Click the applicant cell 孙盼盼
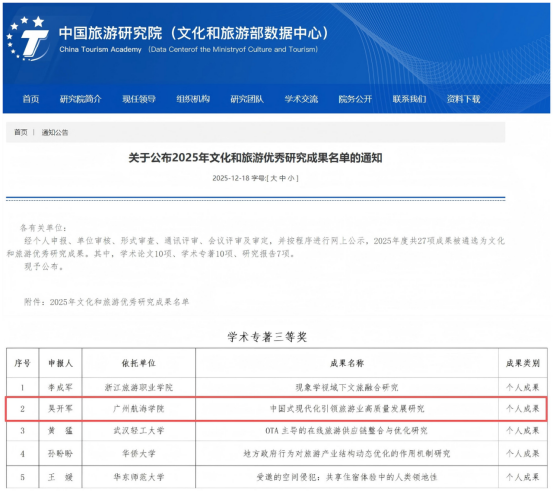Screen dimensions: 554x494 [60, 453]
